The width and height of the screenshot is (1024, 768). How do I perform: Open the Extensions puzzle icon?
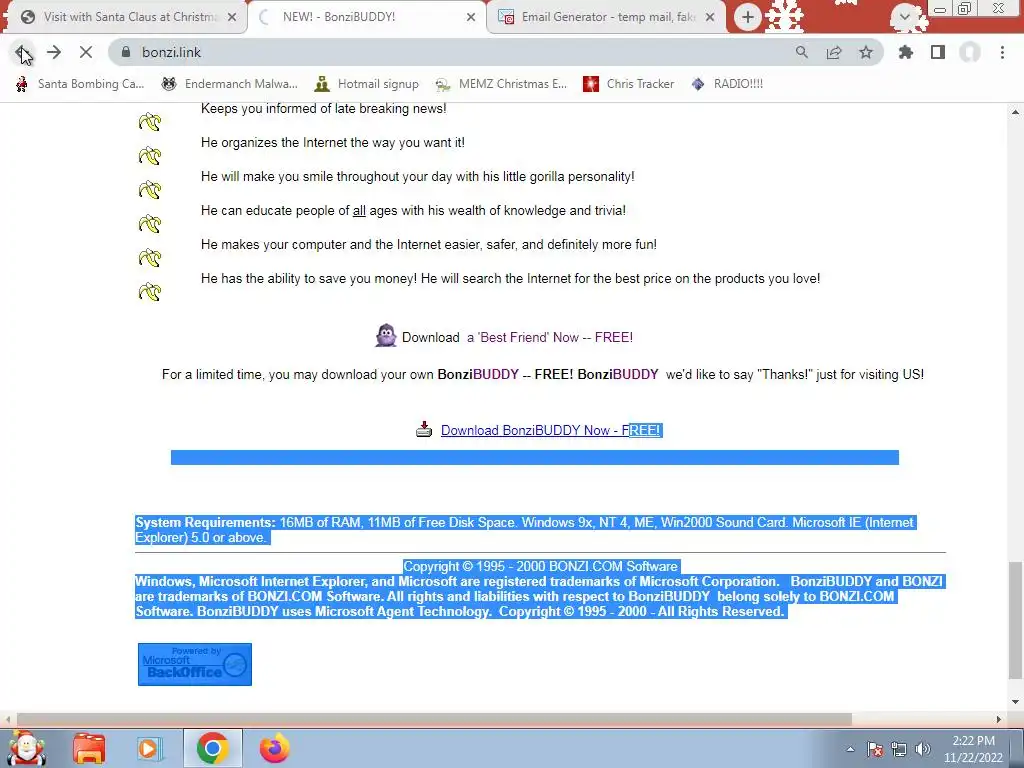(906, 52)
